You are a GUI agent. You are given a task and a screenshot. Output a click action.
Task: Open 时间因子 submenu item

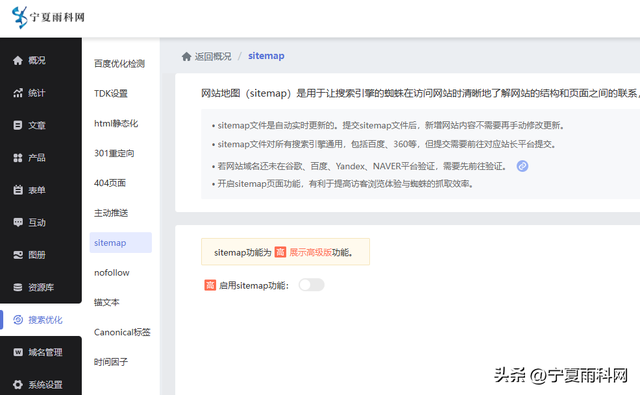111,362
